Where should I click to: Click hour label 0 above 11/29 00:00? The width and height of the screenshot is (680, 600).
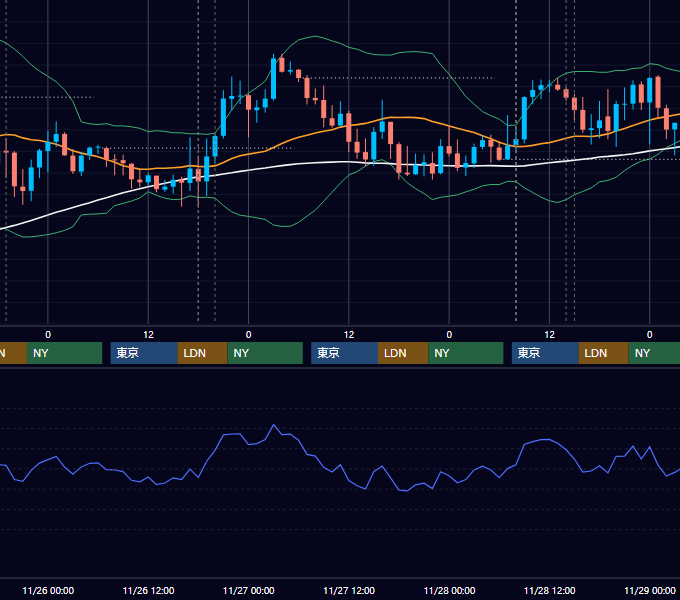click(x=650, y=335)
